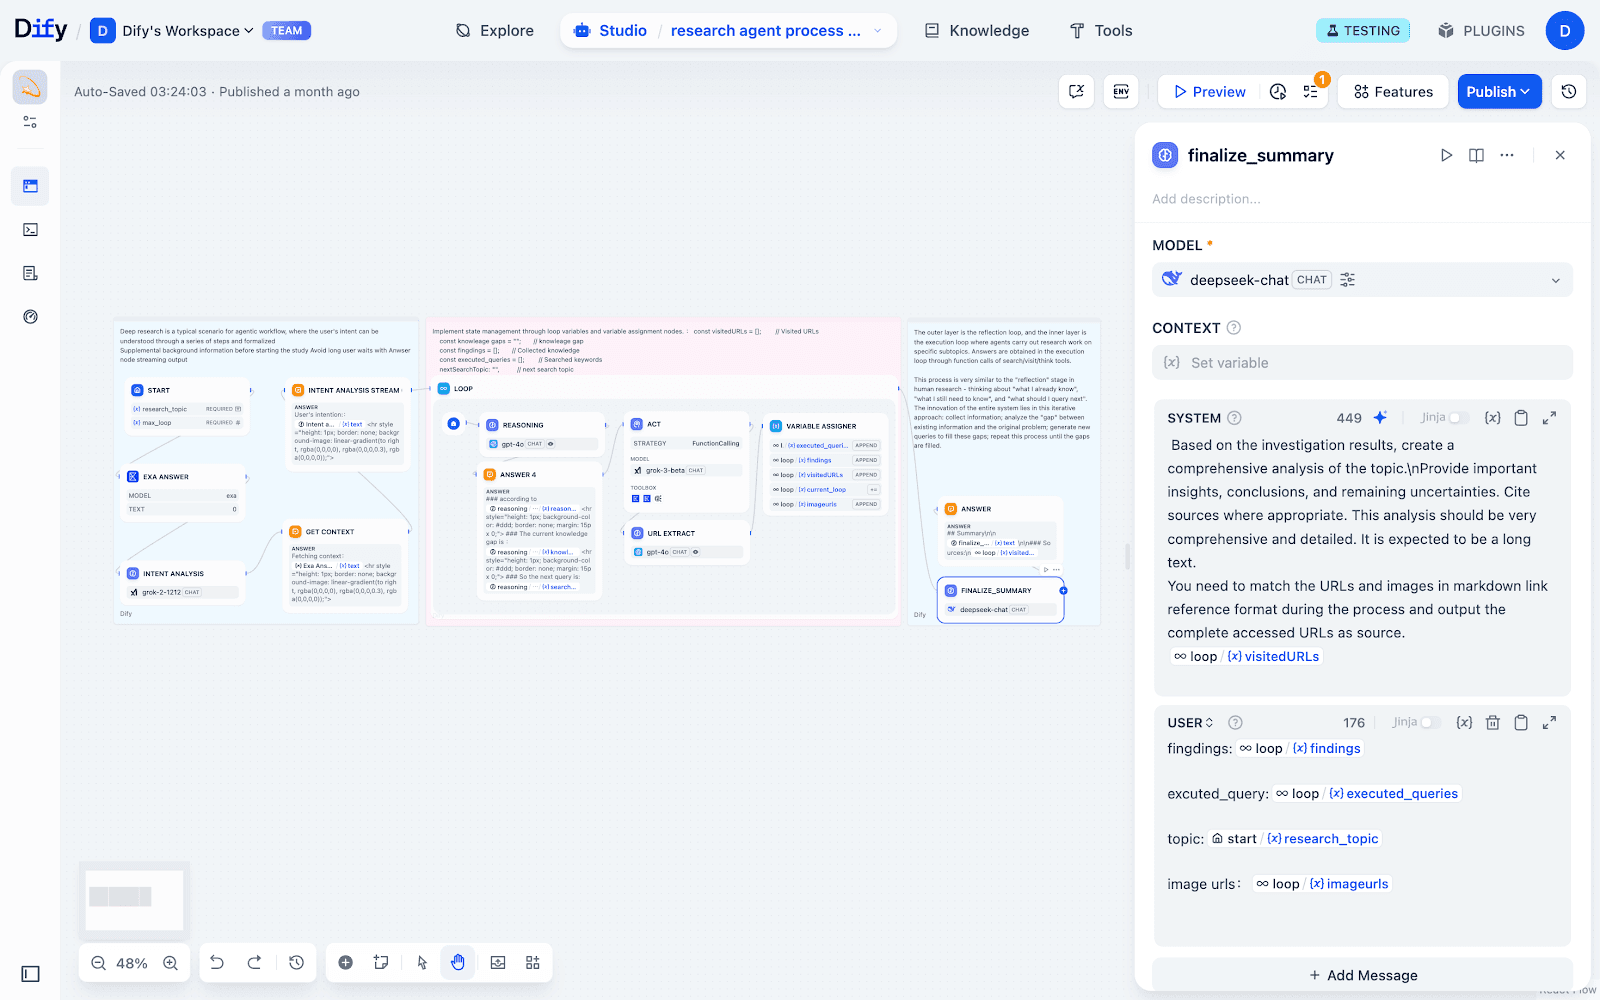Click the Set variable context field
This screenshot has width=1600, height=1000.
point(1361,363)
